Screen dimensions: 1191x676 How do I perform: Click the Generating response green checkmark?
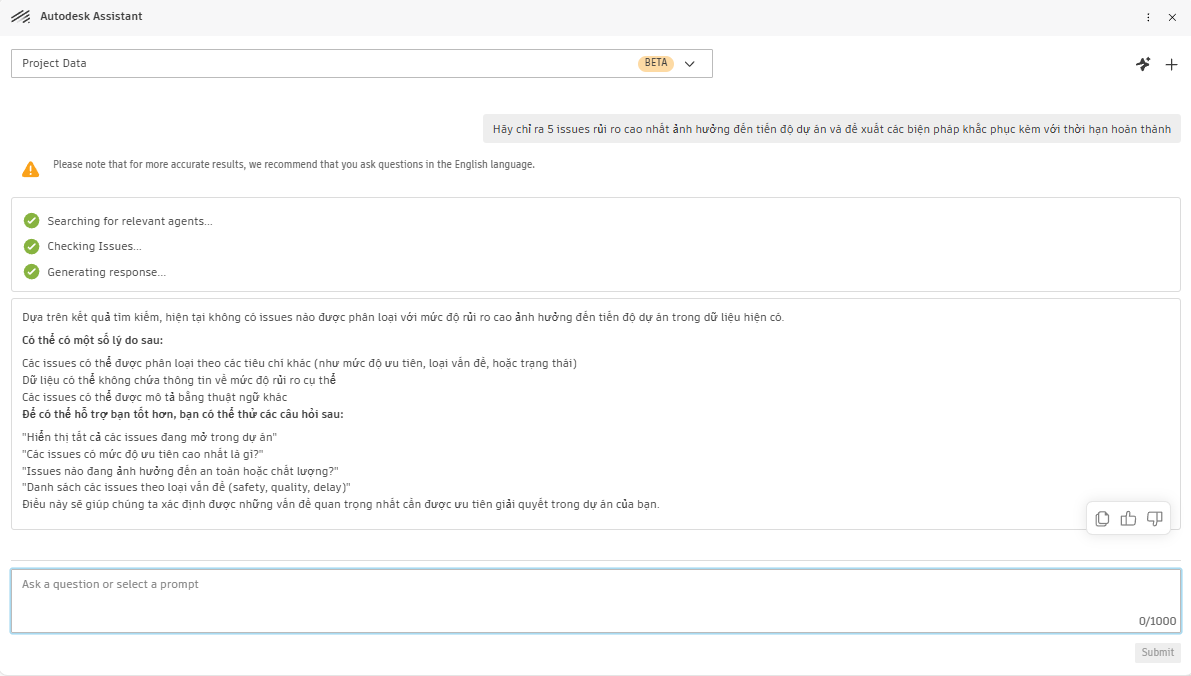pyautogui.click(x=31, y=272)
